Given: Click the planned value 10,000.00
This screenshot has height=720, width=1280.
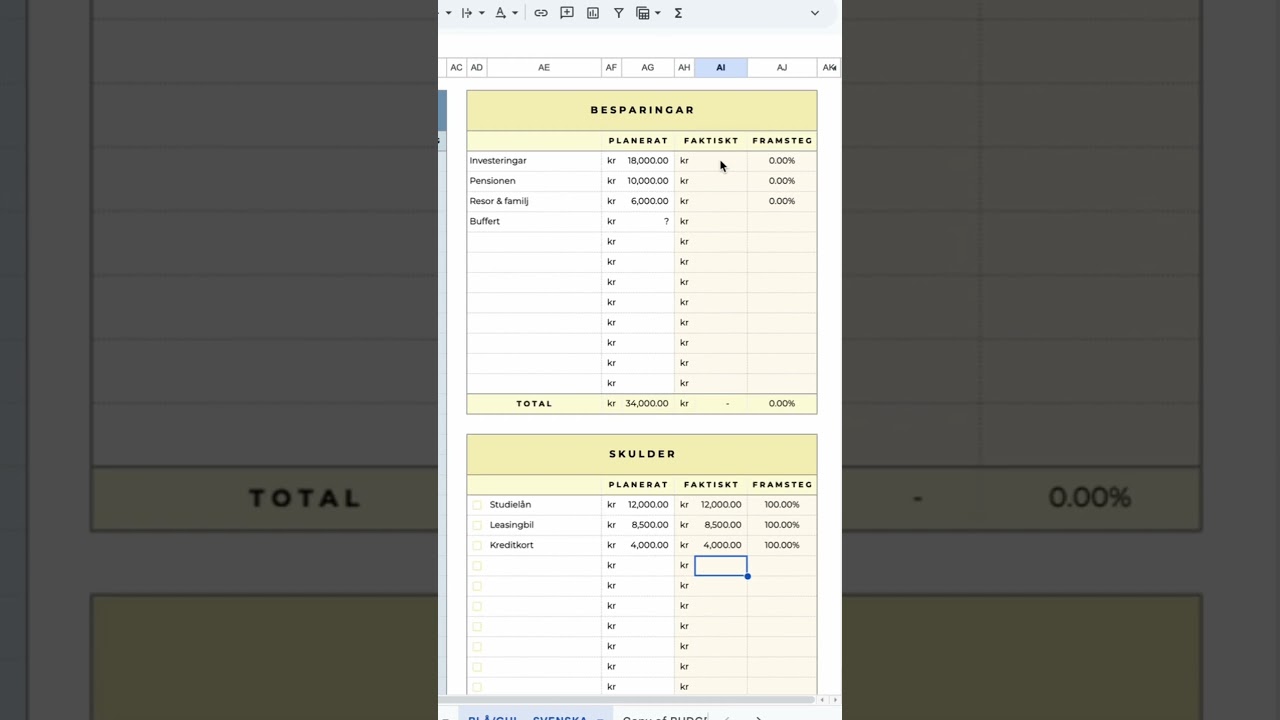Looking at the screenshot, I should [x=648, y=181].
